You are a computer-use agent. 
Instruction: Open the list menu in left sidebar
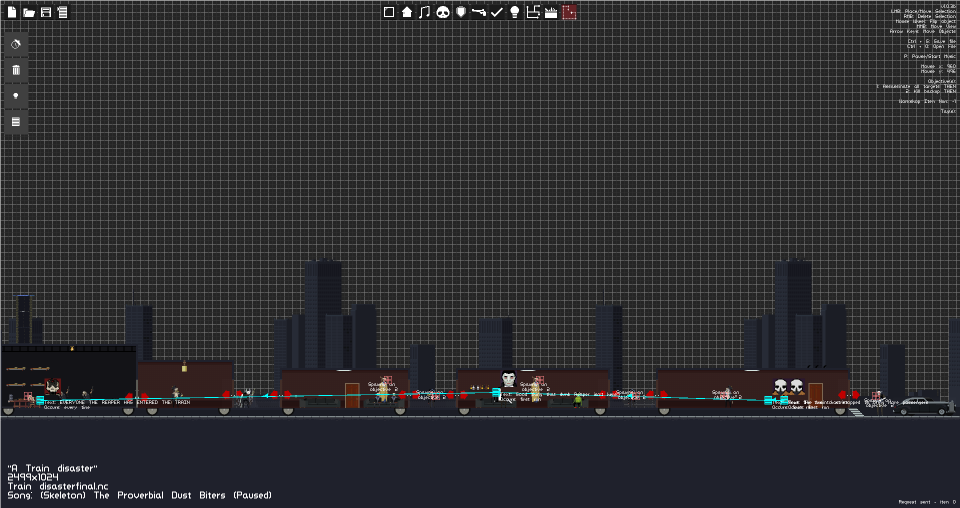click(x=16, y=122)
